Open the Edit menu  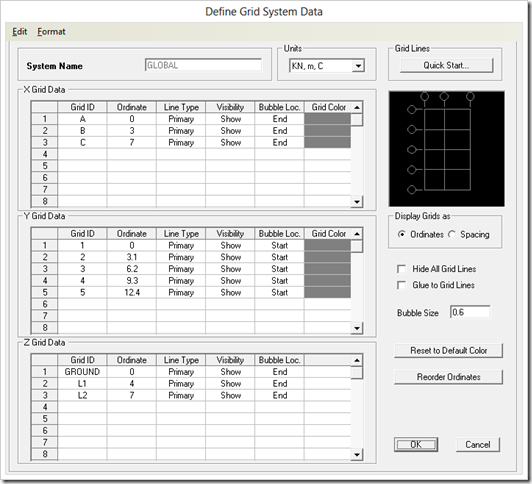(x=20, y=32)
